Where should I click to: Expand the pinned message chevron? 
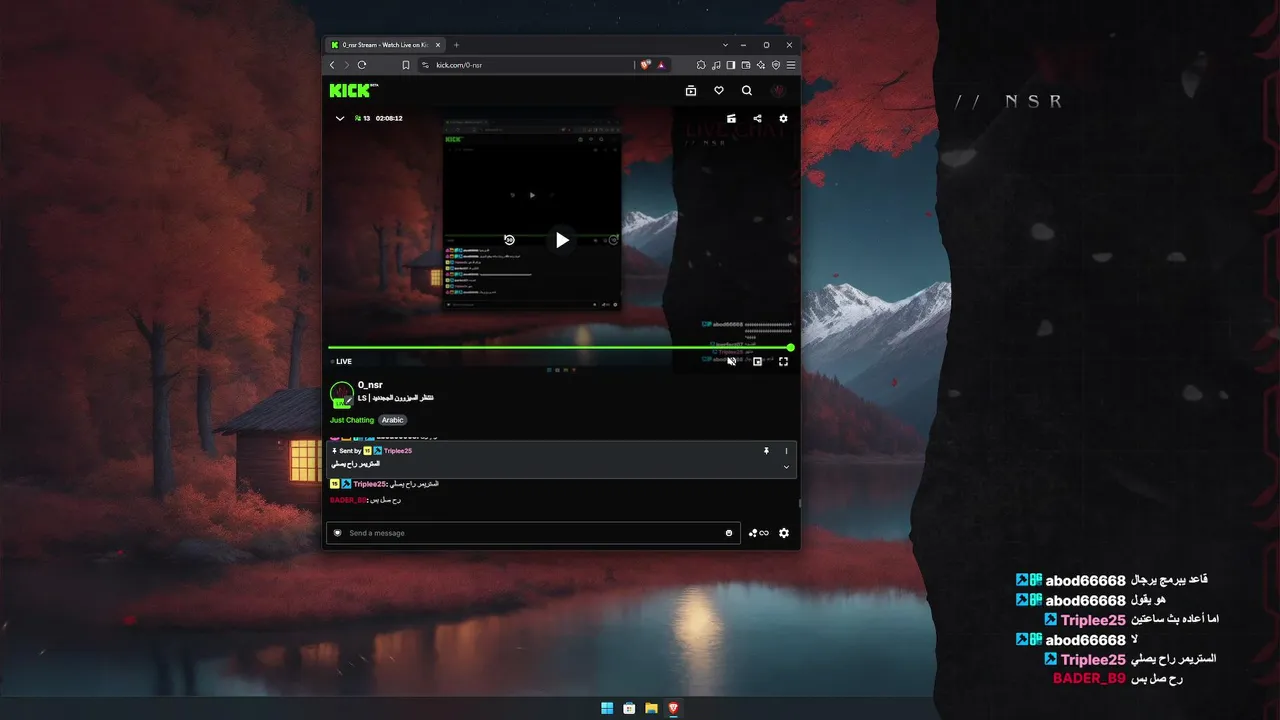click(x=786, y=467)
